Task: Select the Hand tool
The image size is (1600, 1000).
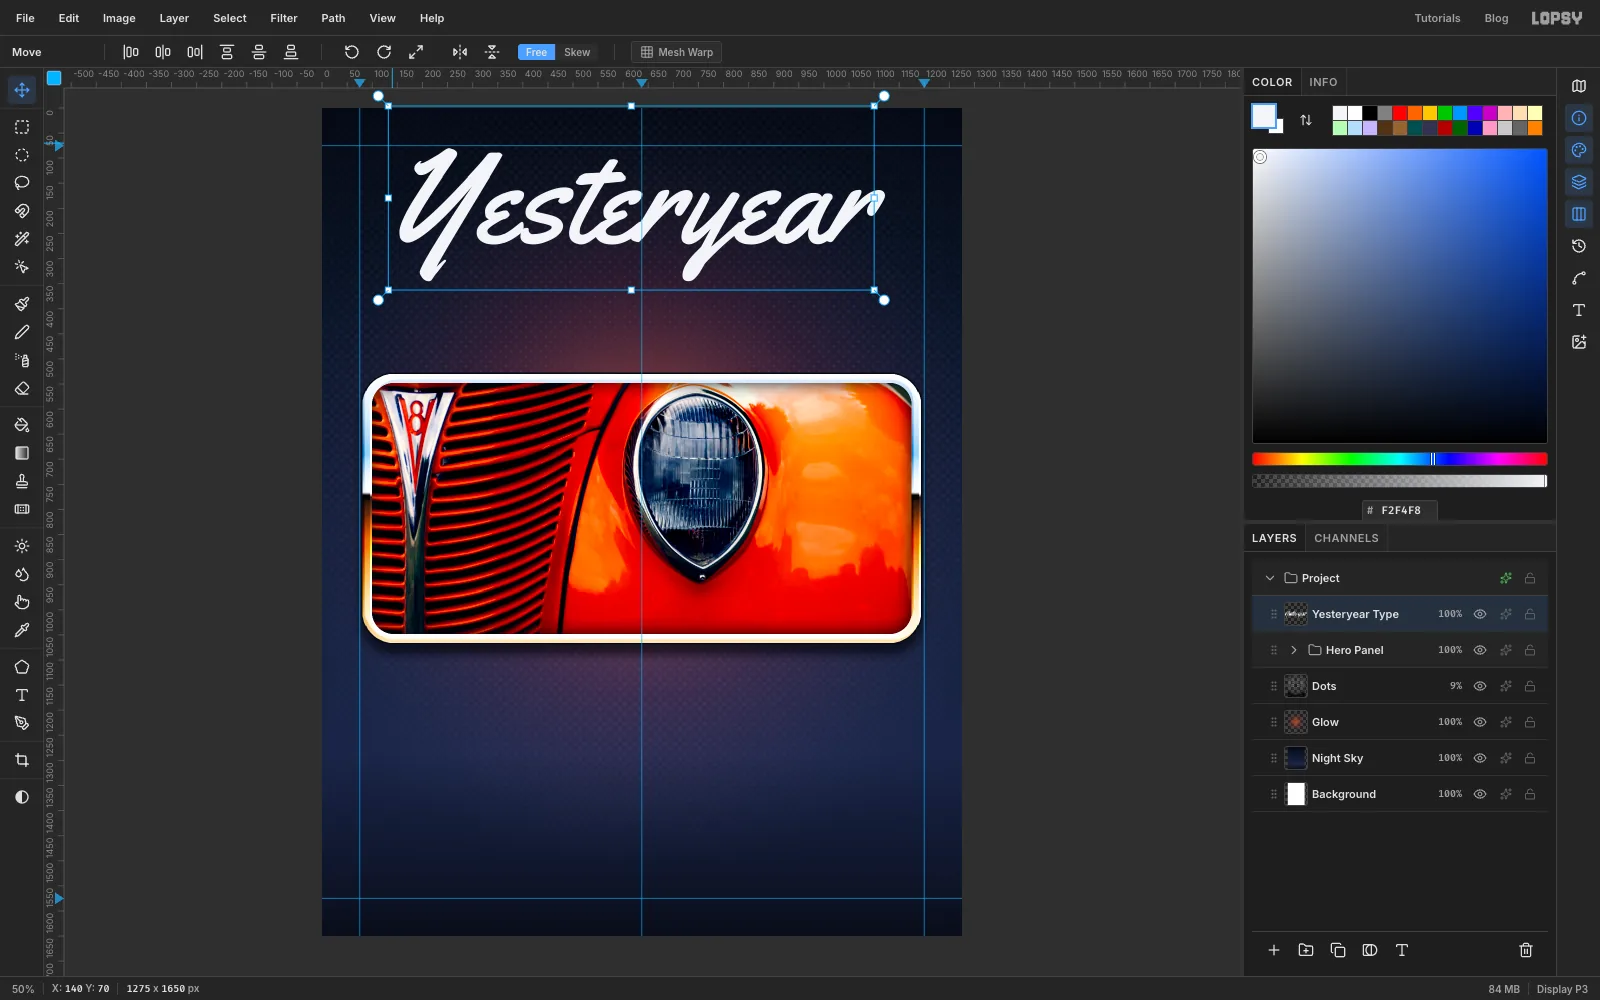Action: 22,602
